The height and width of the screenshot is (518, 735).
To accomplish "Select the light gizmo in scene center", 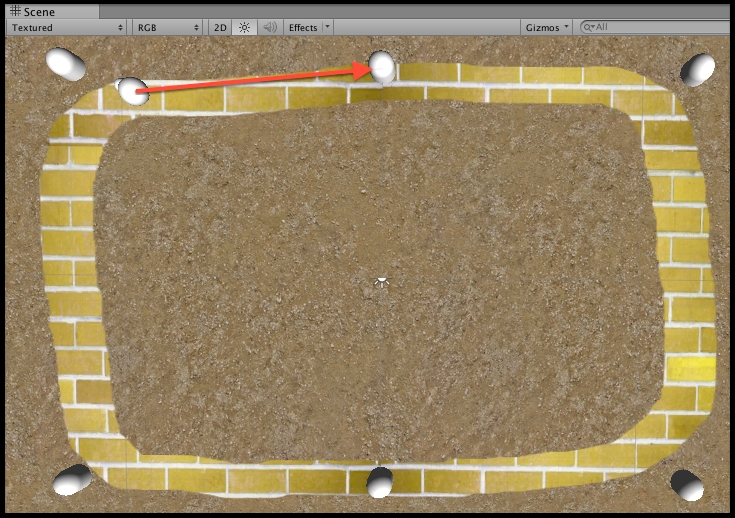I will [x=382, y=282].
